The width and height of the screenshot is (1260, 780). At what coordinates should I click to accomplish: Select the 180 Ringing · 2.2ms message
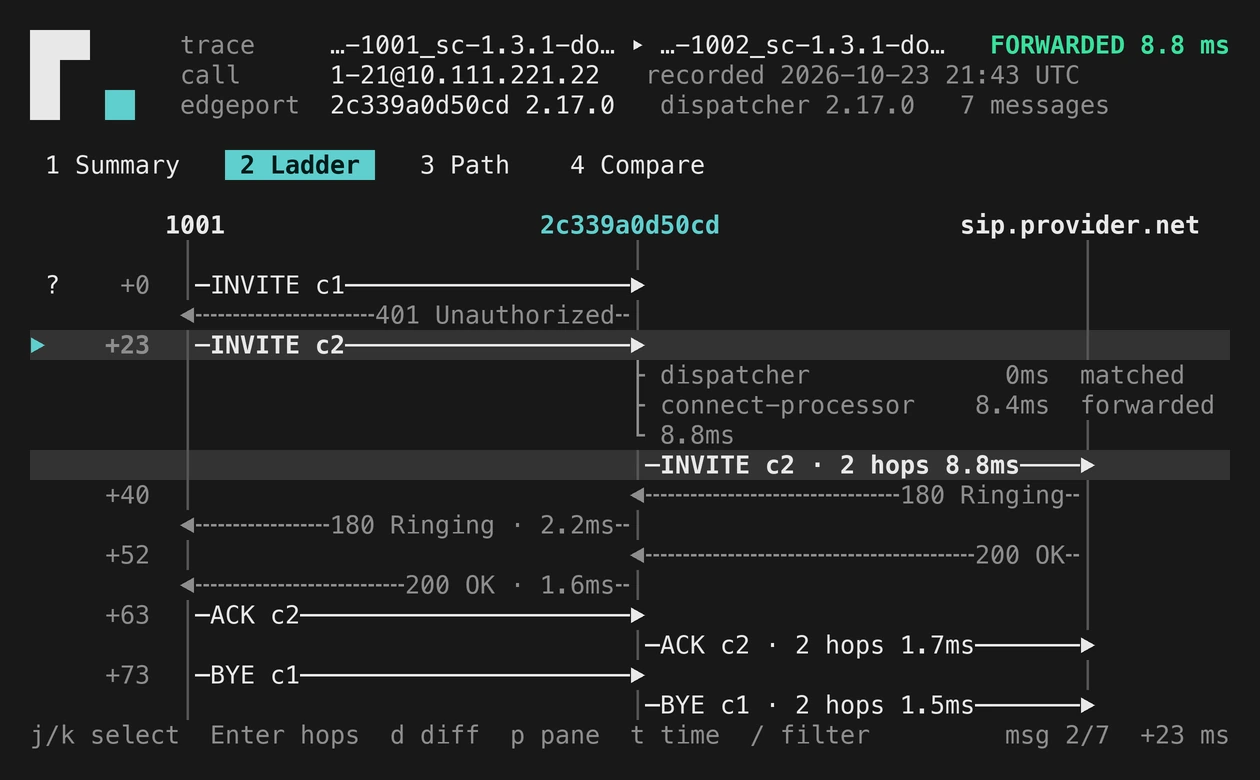pyautogui.click(x=405, y=525)
